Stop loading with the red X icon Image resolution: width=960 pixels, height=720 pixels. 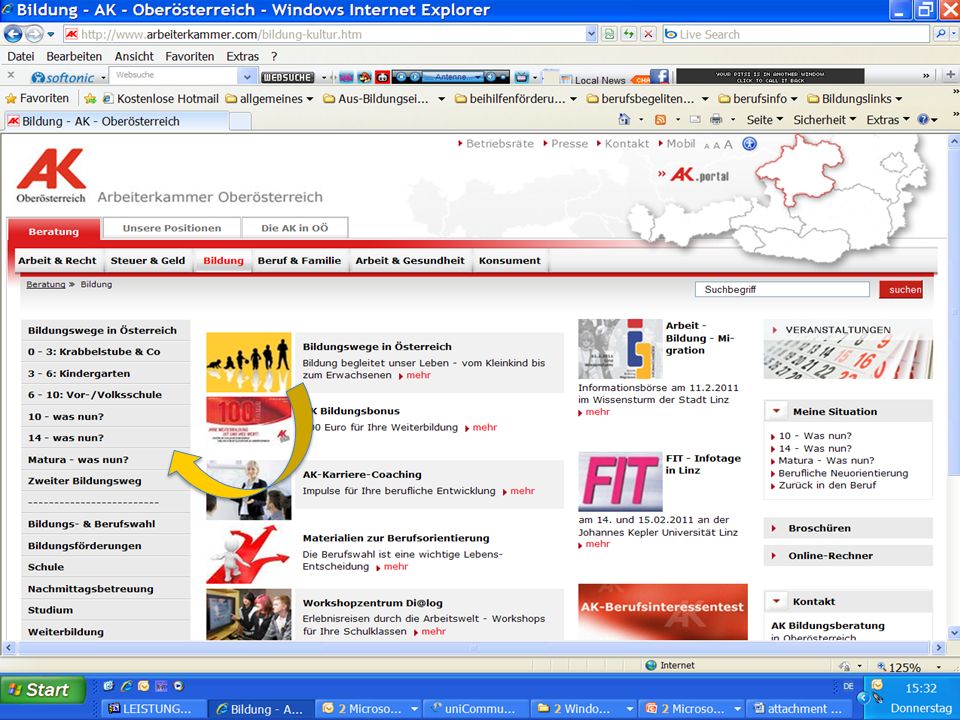coord(648,34)
